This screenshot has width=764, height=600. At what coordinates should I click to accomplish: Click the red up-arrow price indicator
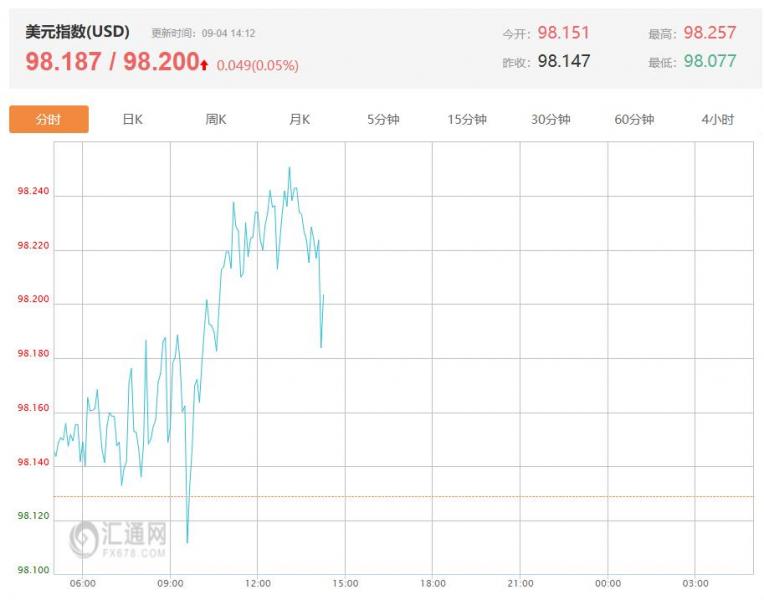click(x=204, y=65)
